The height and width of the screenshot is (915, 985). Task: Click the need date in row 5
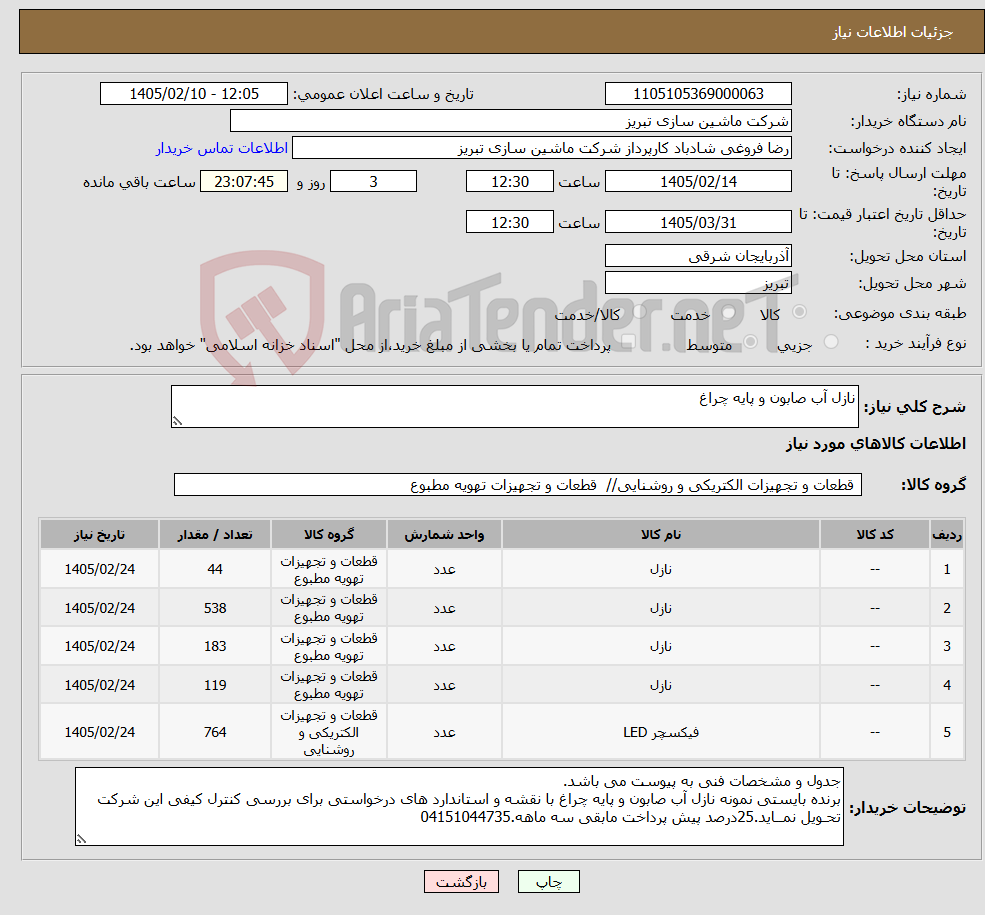click(99, 732)
